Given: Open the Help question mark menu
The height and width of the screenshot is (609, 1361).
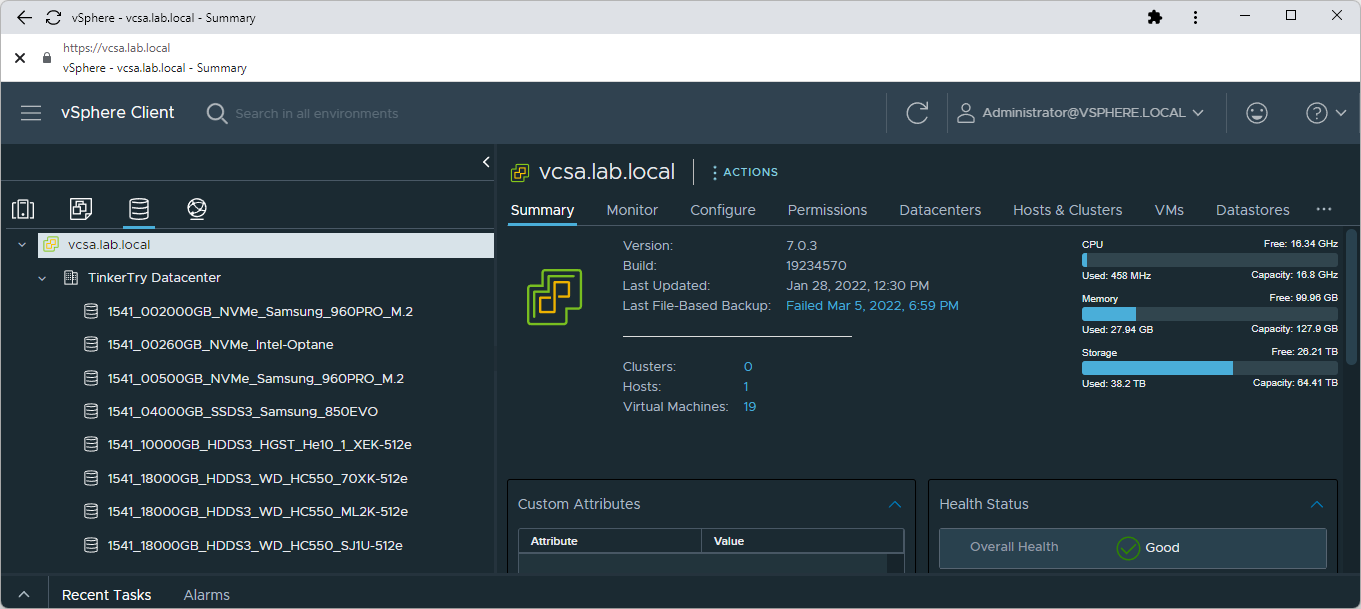Looking at the screenshot, I should [1316, 113].
